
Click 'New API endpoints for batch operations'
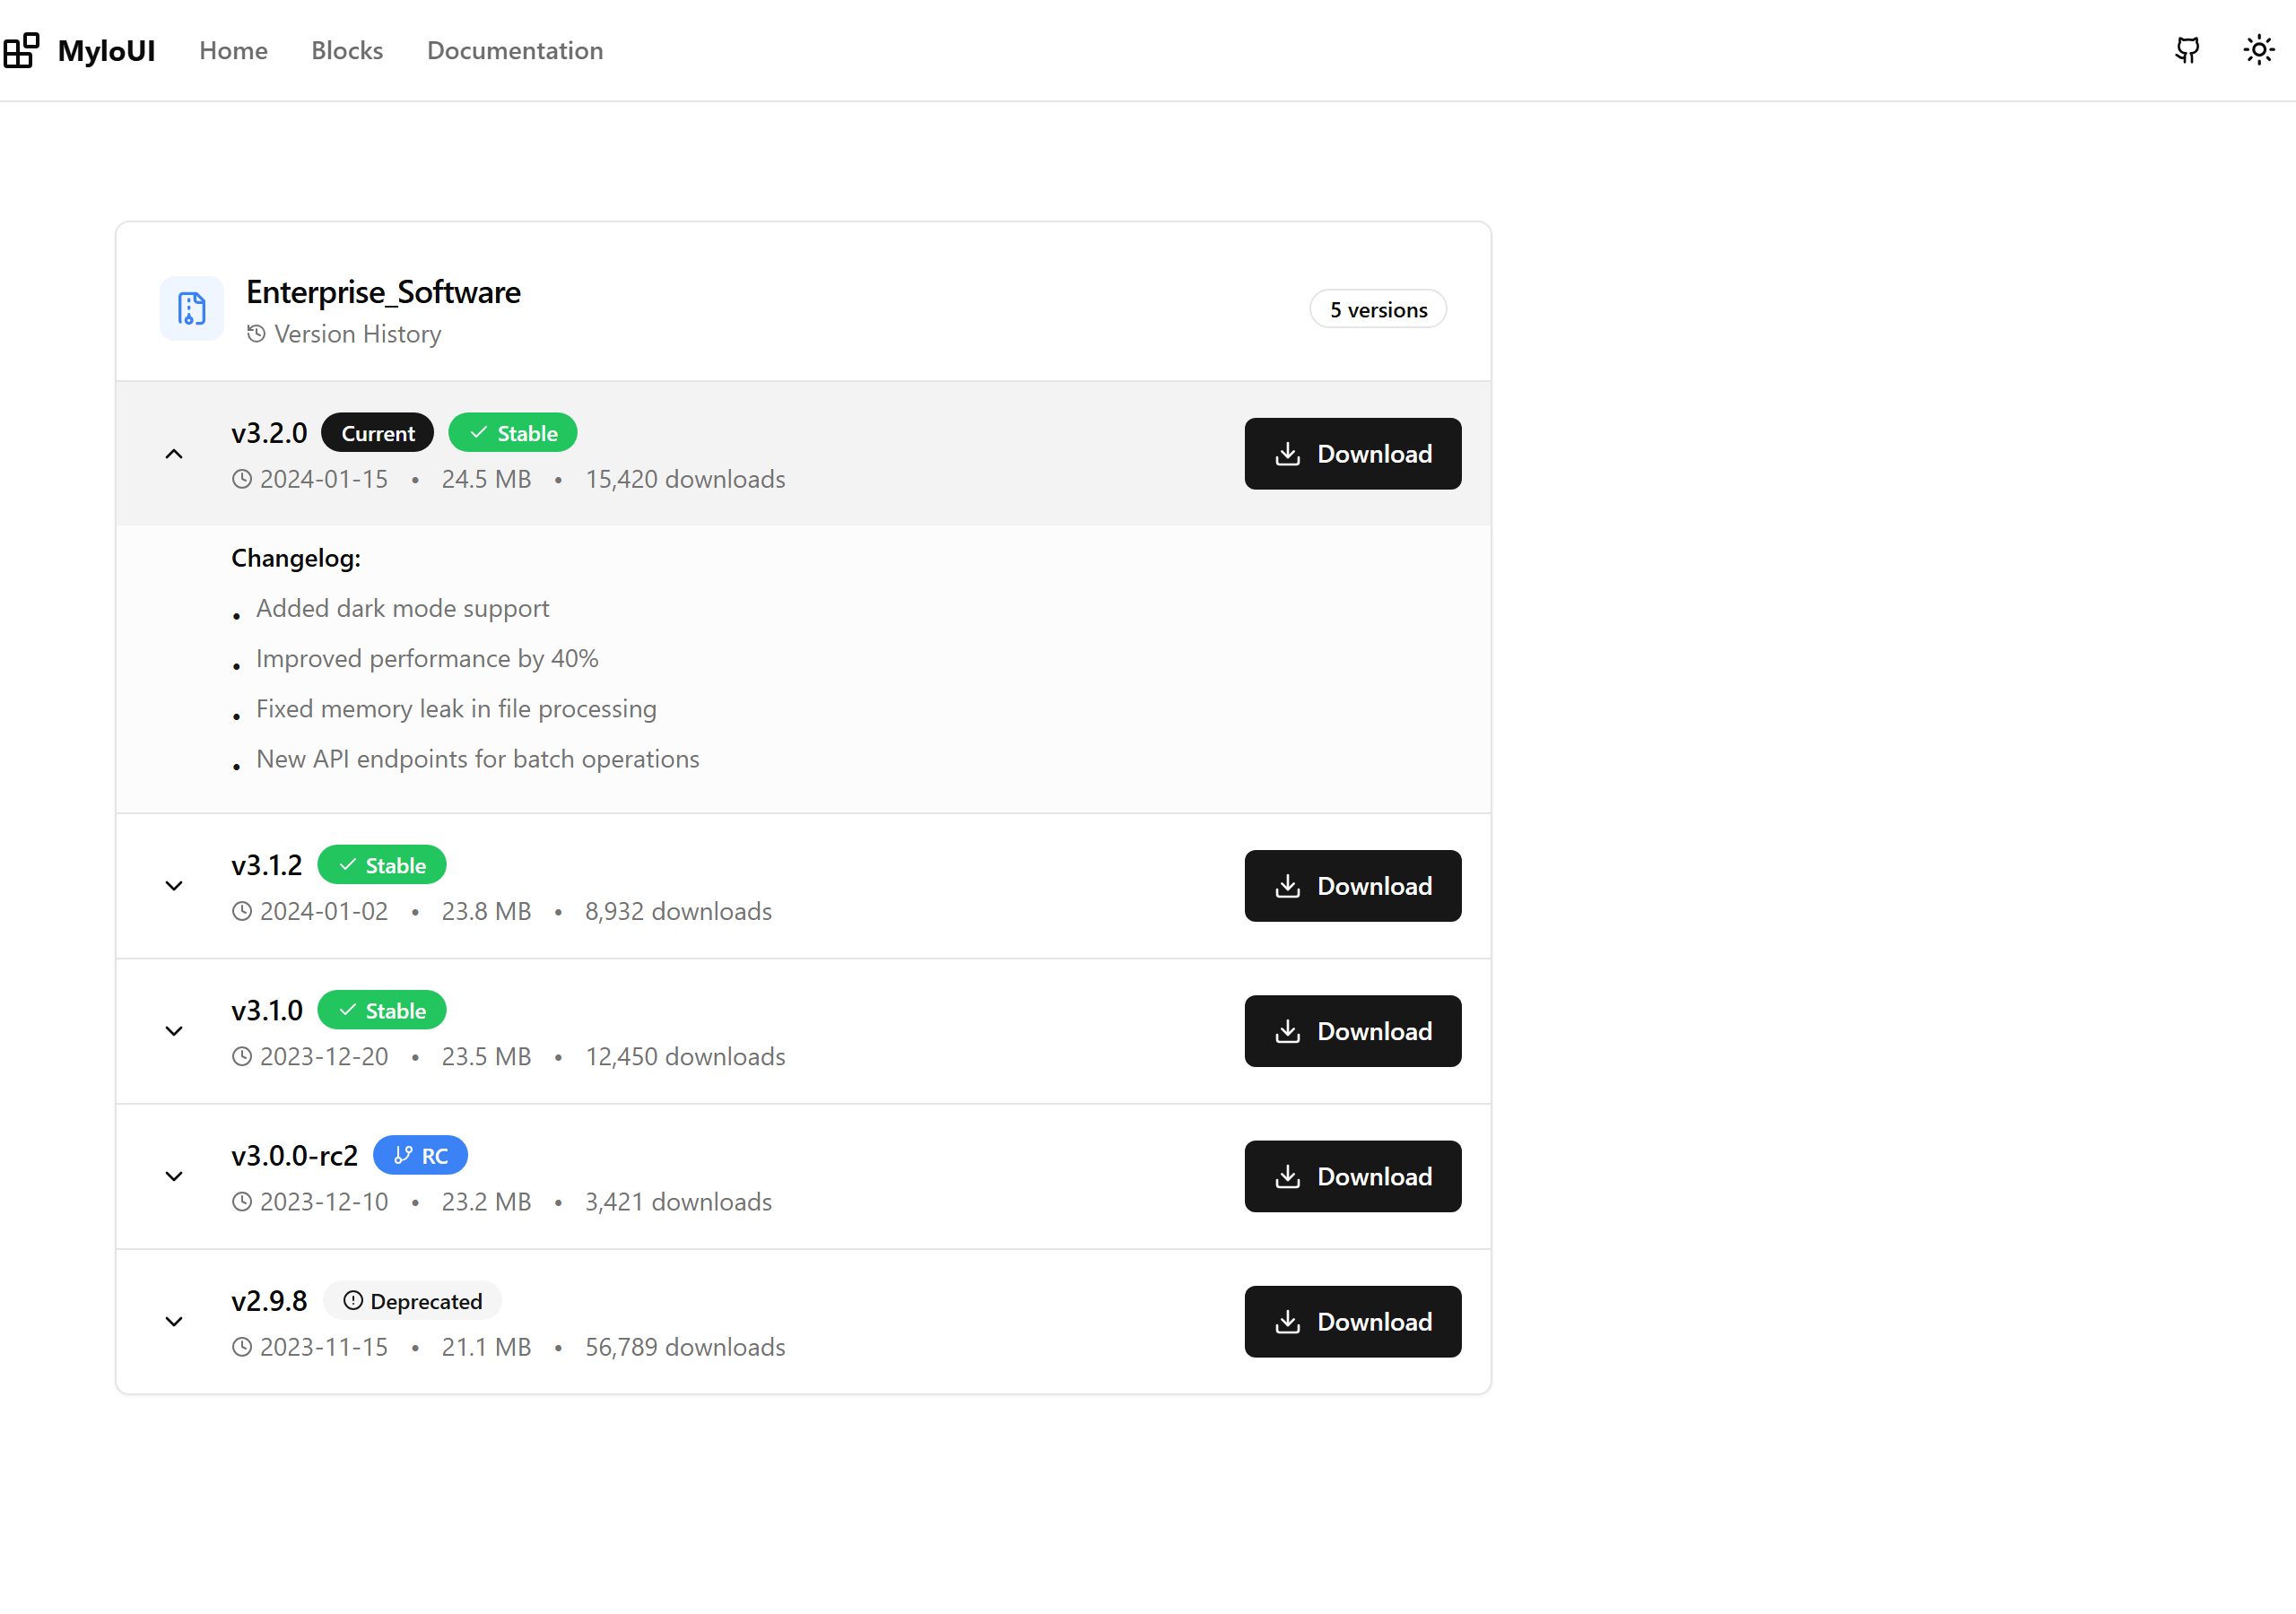478,759
